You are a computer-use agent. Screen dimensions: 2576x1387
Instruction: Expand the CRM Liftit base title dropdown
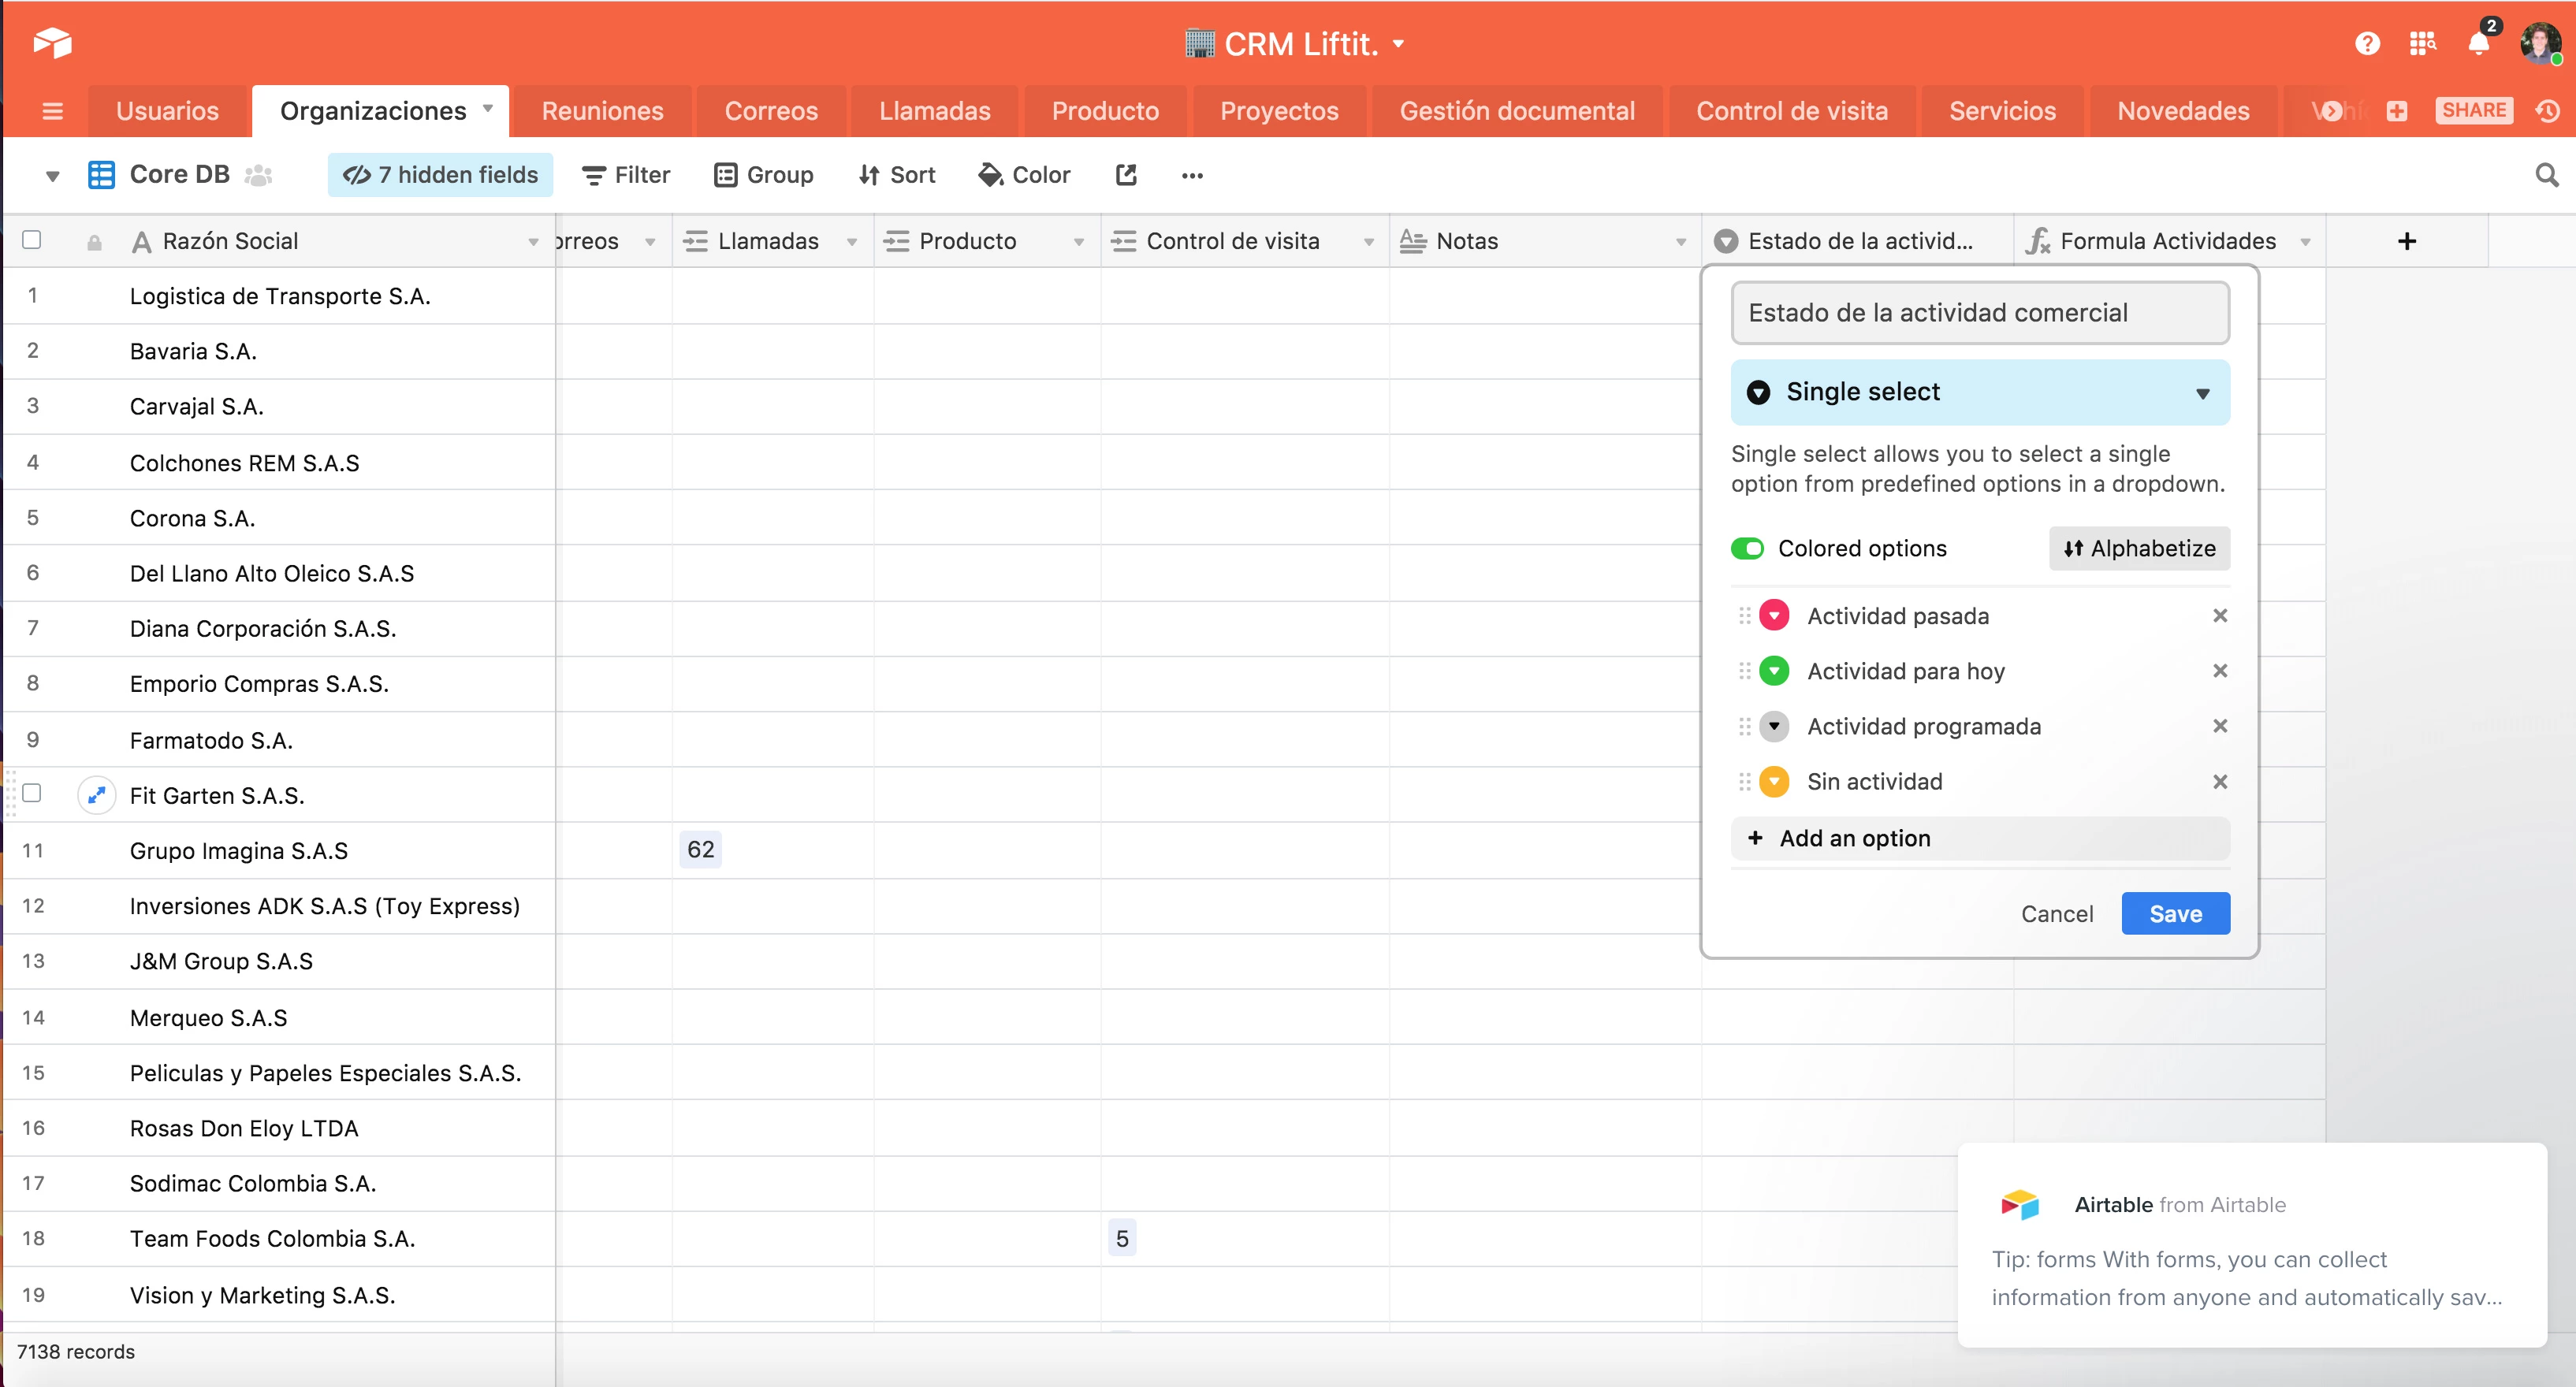[x=1398, y=43]
